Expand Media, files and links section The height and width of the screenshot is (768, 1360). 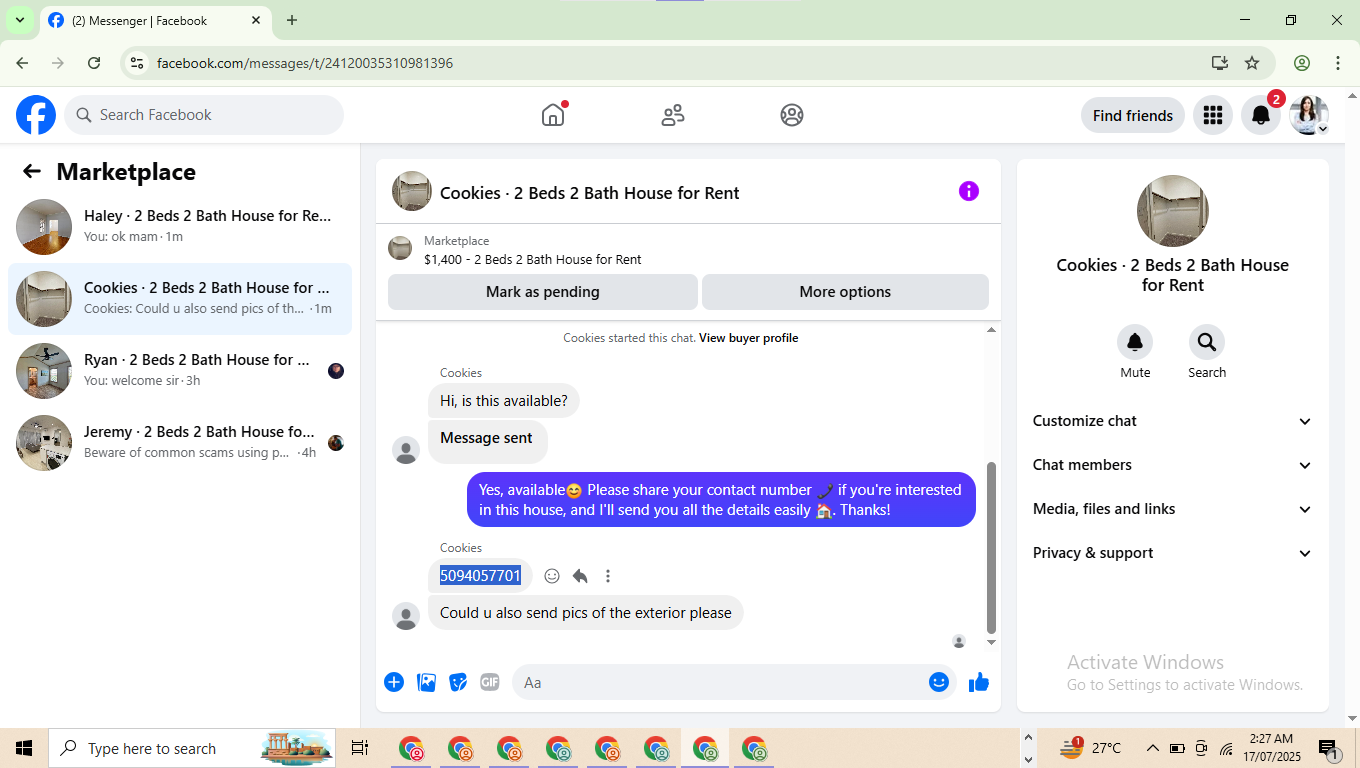(1173, 509)
